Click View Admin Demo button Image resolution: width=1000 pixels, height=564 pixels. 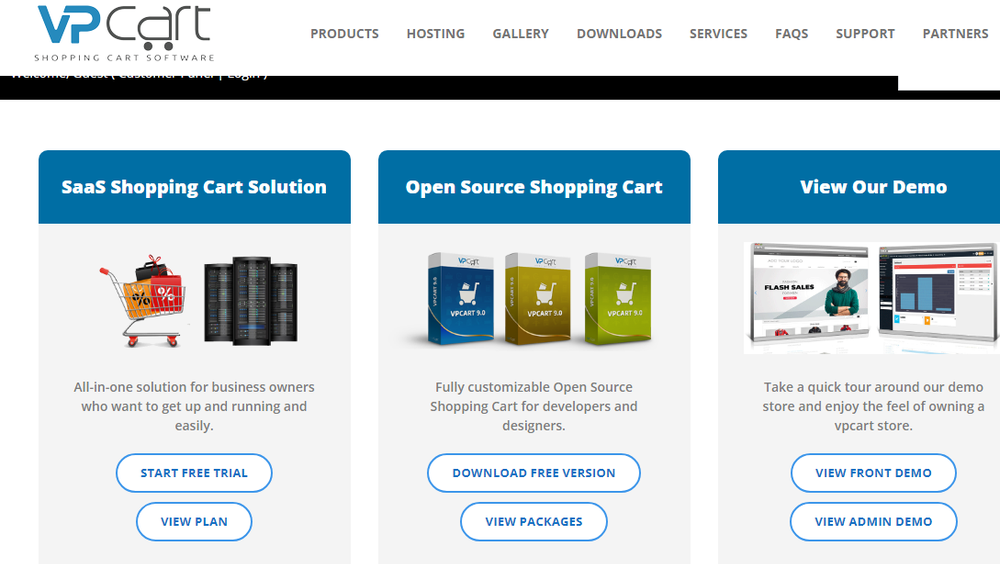point(873,521)
